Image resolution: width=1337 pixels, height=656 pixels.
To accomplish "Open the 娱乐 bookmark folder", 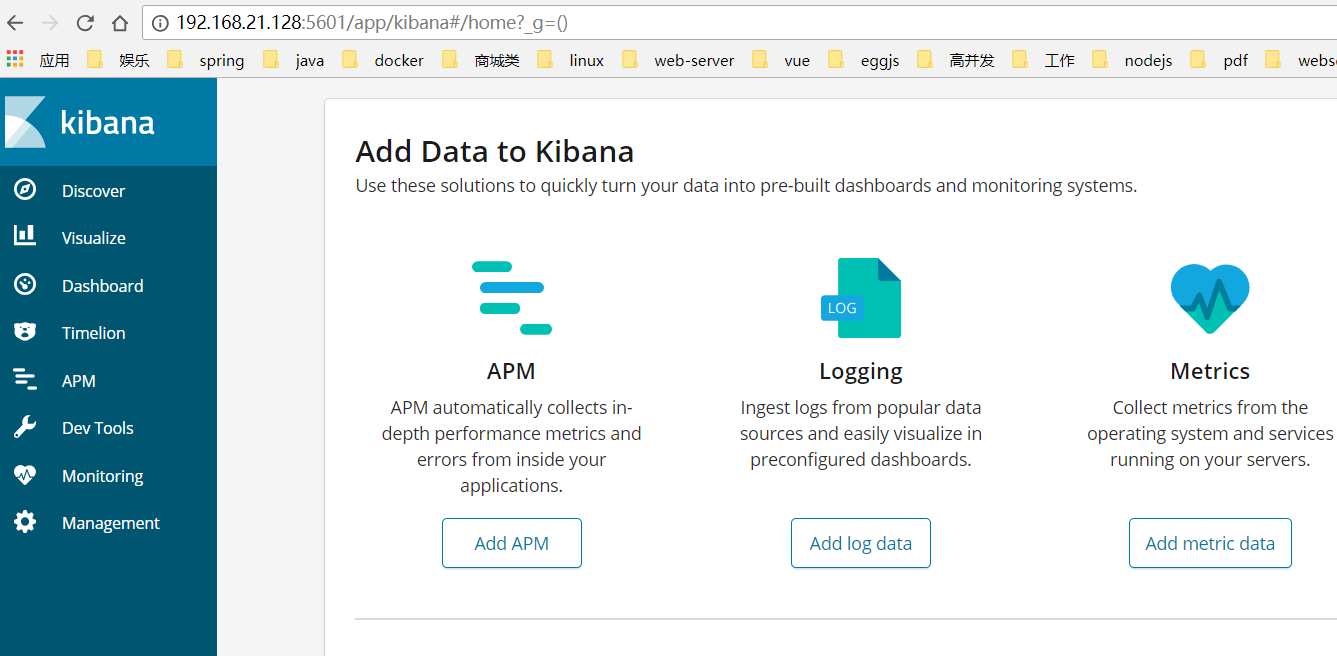I will coord(120,60).
